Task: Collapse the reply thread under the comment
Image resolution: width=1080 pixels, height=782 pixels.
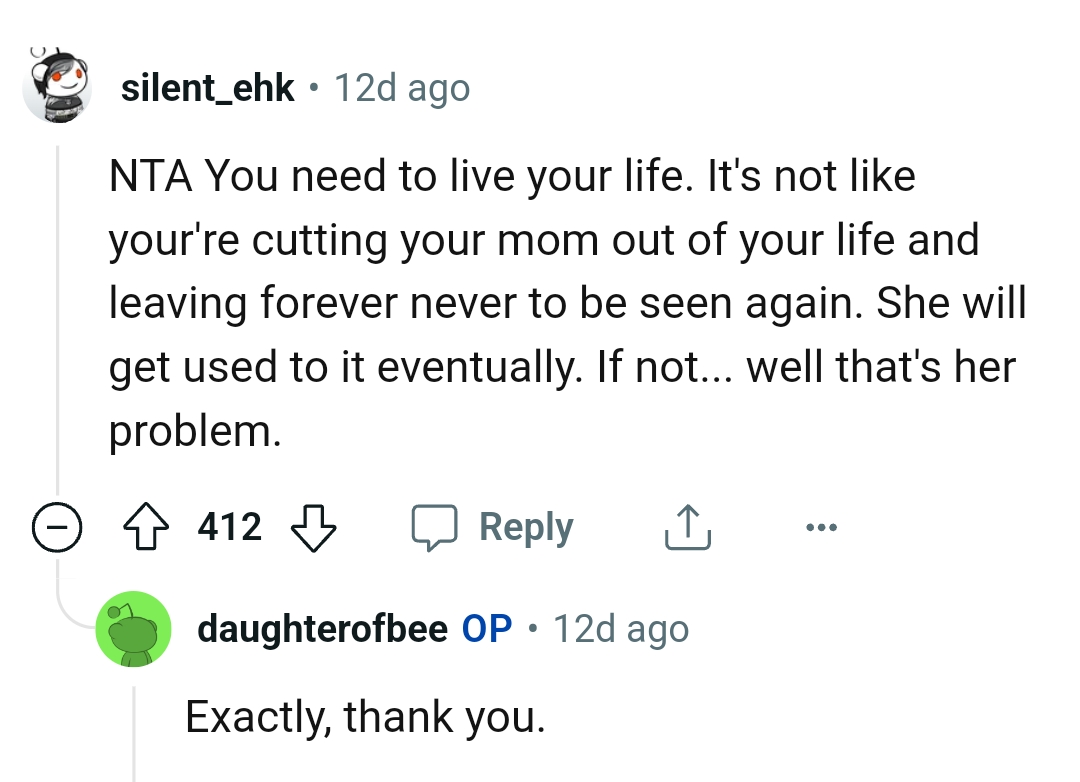Action: point(58,527)
